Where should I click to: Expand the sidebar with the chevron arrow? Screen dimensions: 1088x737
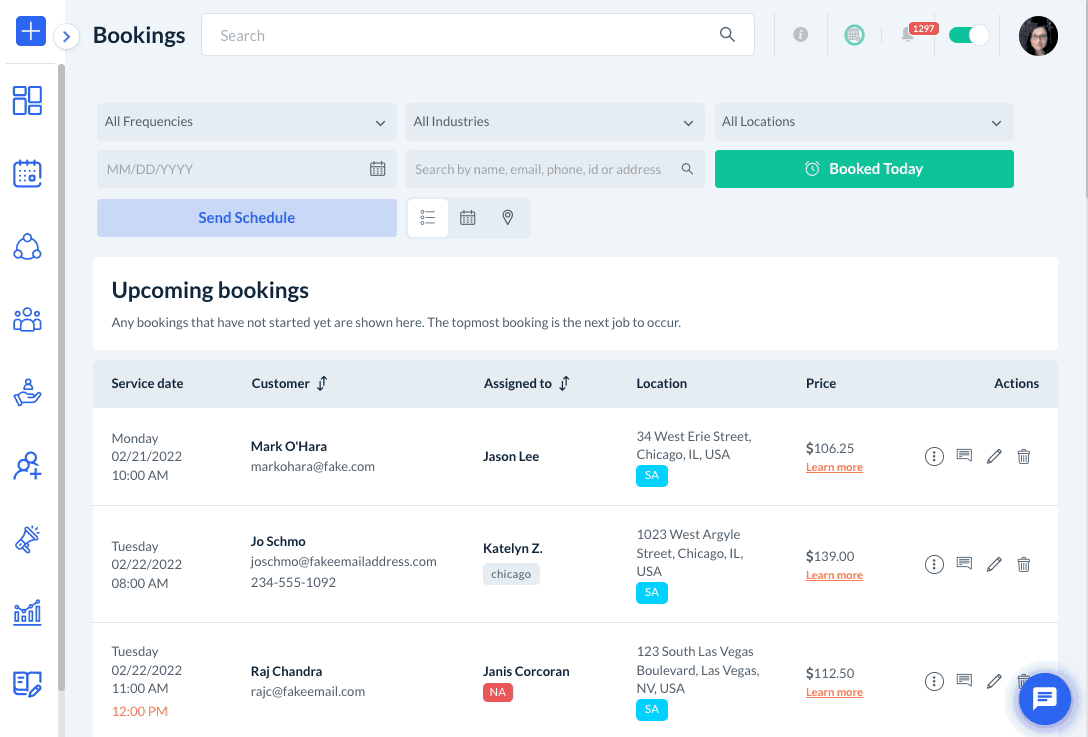[67, 36]
